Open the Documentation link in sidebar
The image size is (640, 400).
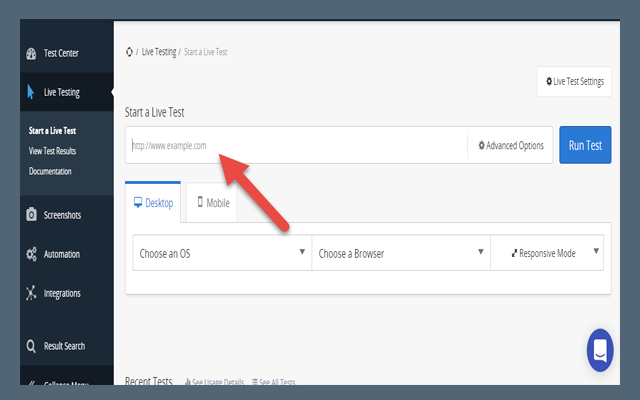[x=50, y=171]
